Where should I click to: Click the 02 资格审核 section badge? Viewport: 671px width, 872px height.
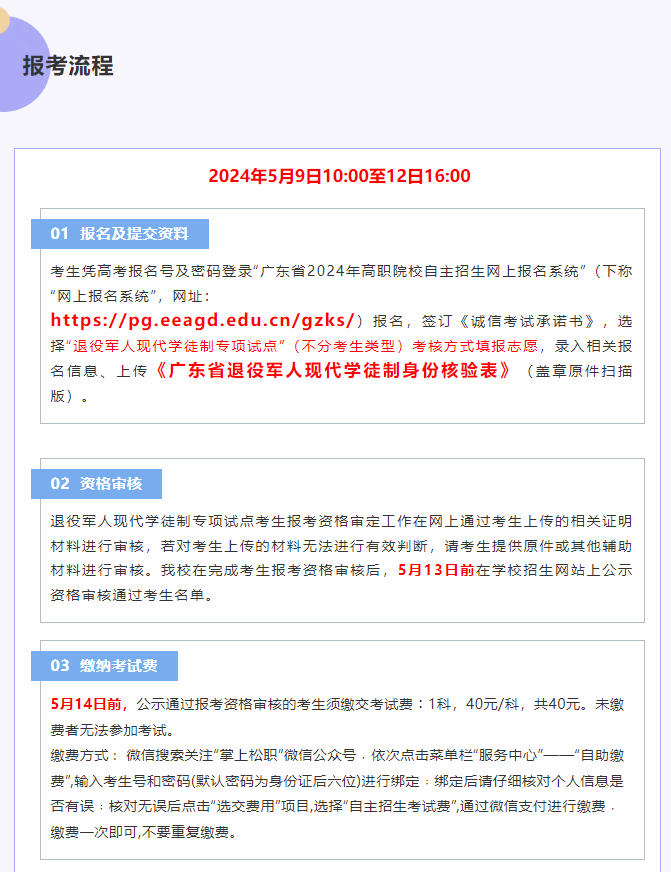[x=96, y=484]
